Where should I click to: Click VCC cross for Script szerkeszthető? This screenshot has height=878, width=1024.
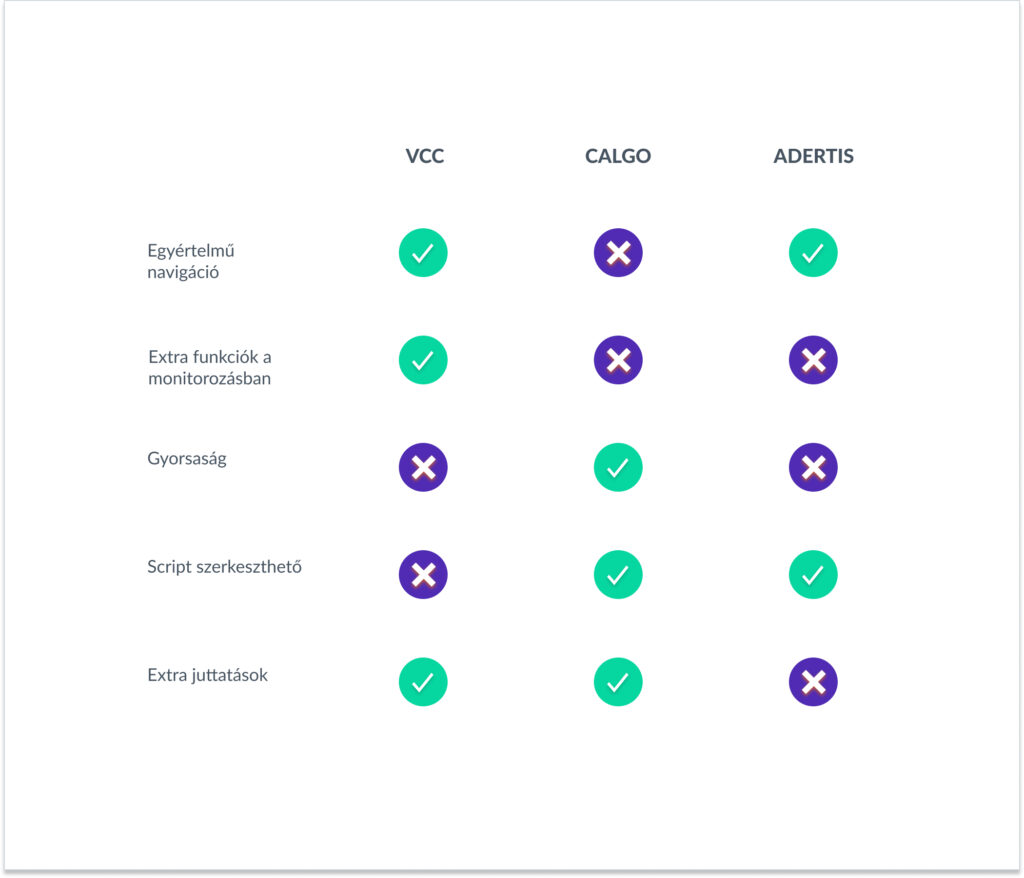point(423,575)
